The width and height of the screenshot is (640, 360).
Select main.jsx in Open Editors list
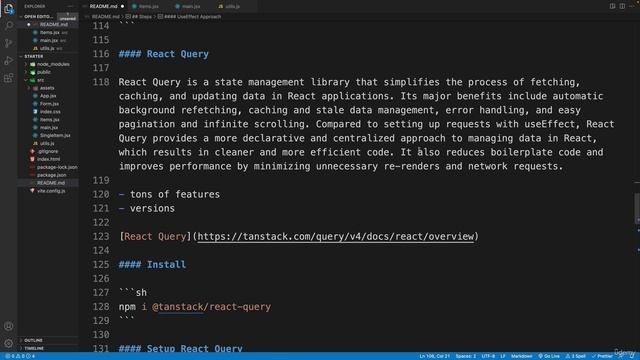pos(49,40)
